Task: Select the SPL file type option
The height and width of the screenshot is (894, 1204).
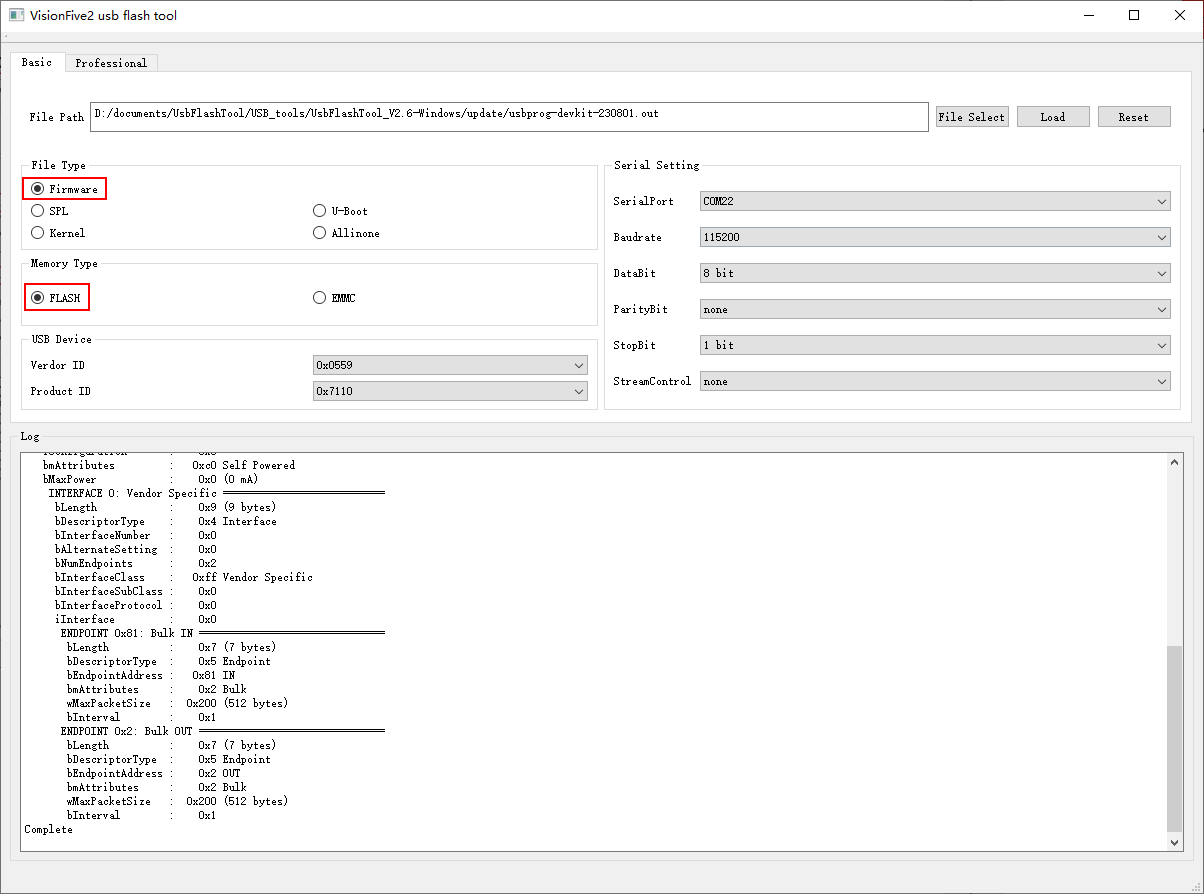Action: click(50, 211)
